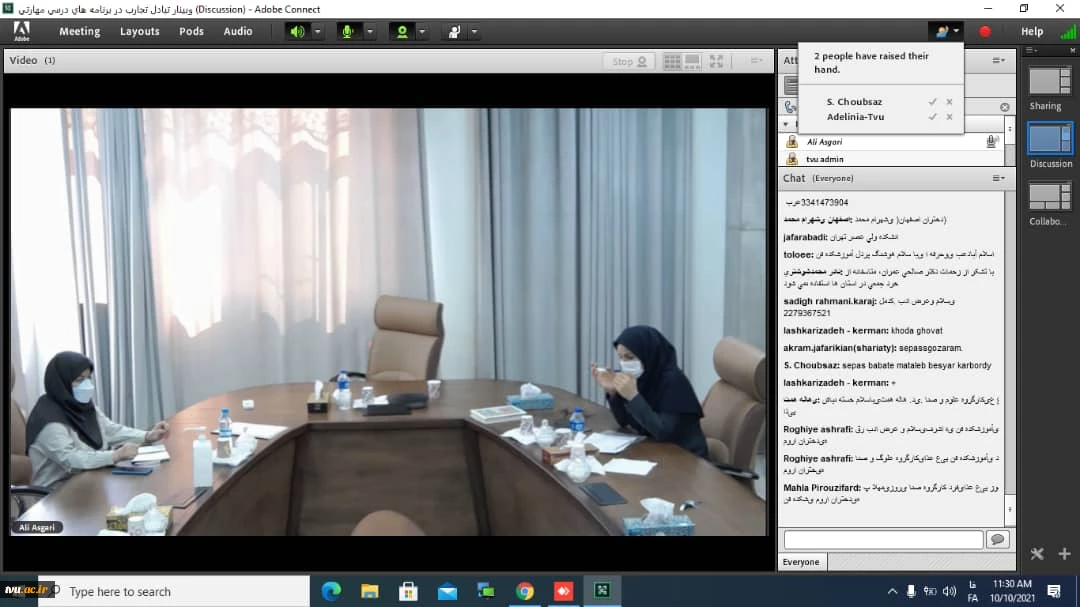Viewport: 1080px width, 607px height.
Task: Expand the microphone options dropdown arrow
Action: (x=370, y=32)
